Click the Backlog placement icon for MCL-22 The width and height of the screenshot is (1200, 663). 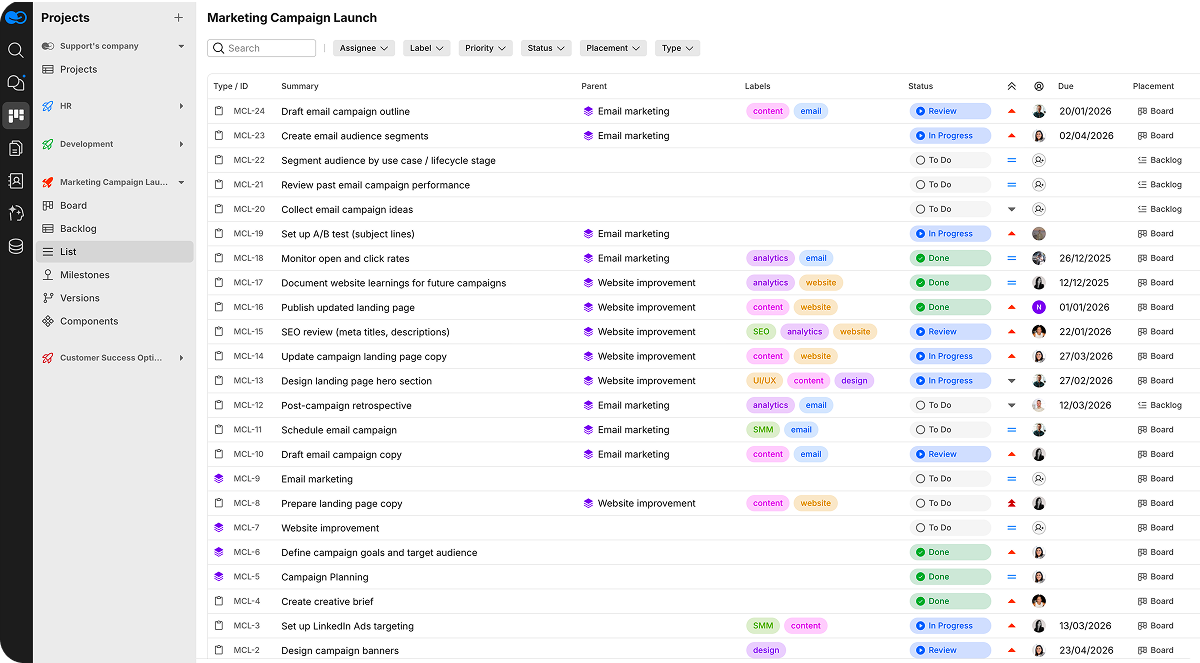[1142, 160]
